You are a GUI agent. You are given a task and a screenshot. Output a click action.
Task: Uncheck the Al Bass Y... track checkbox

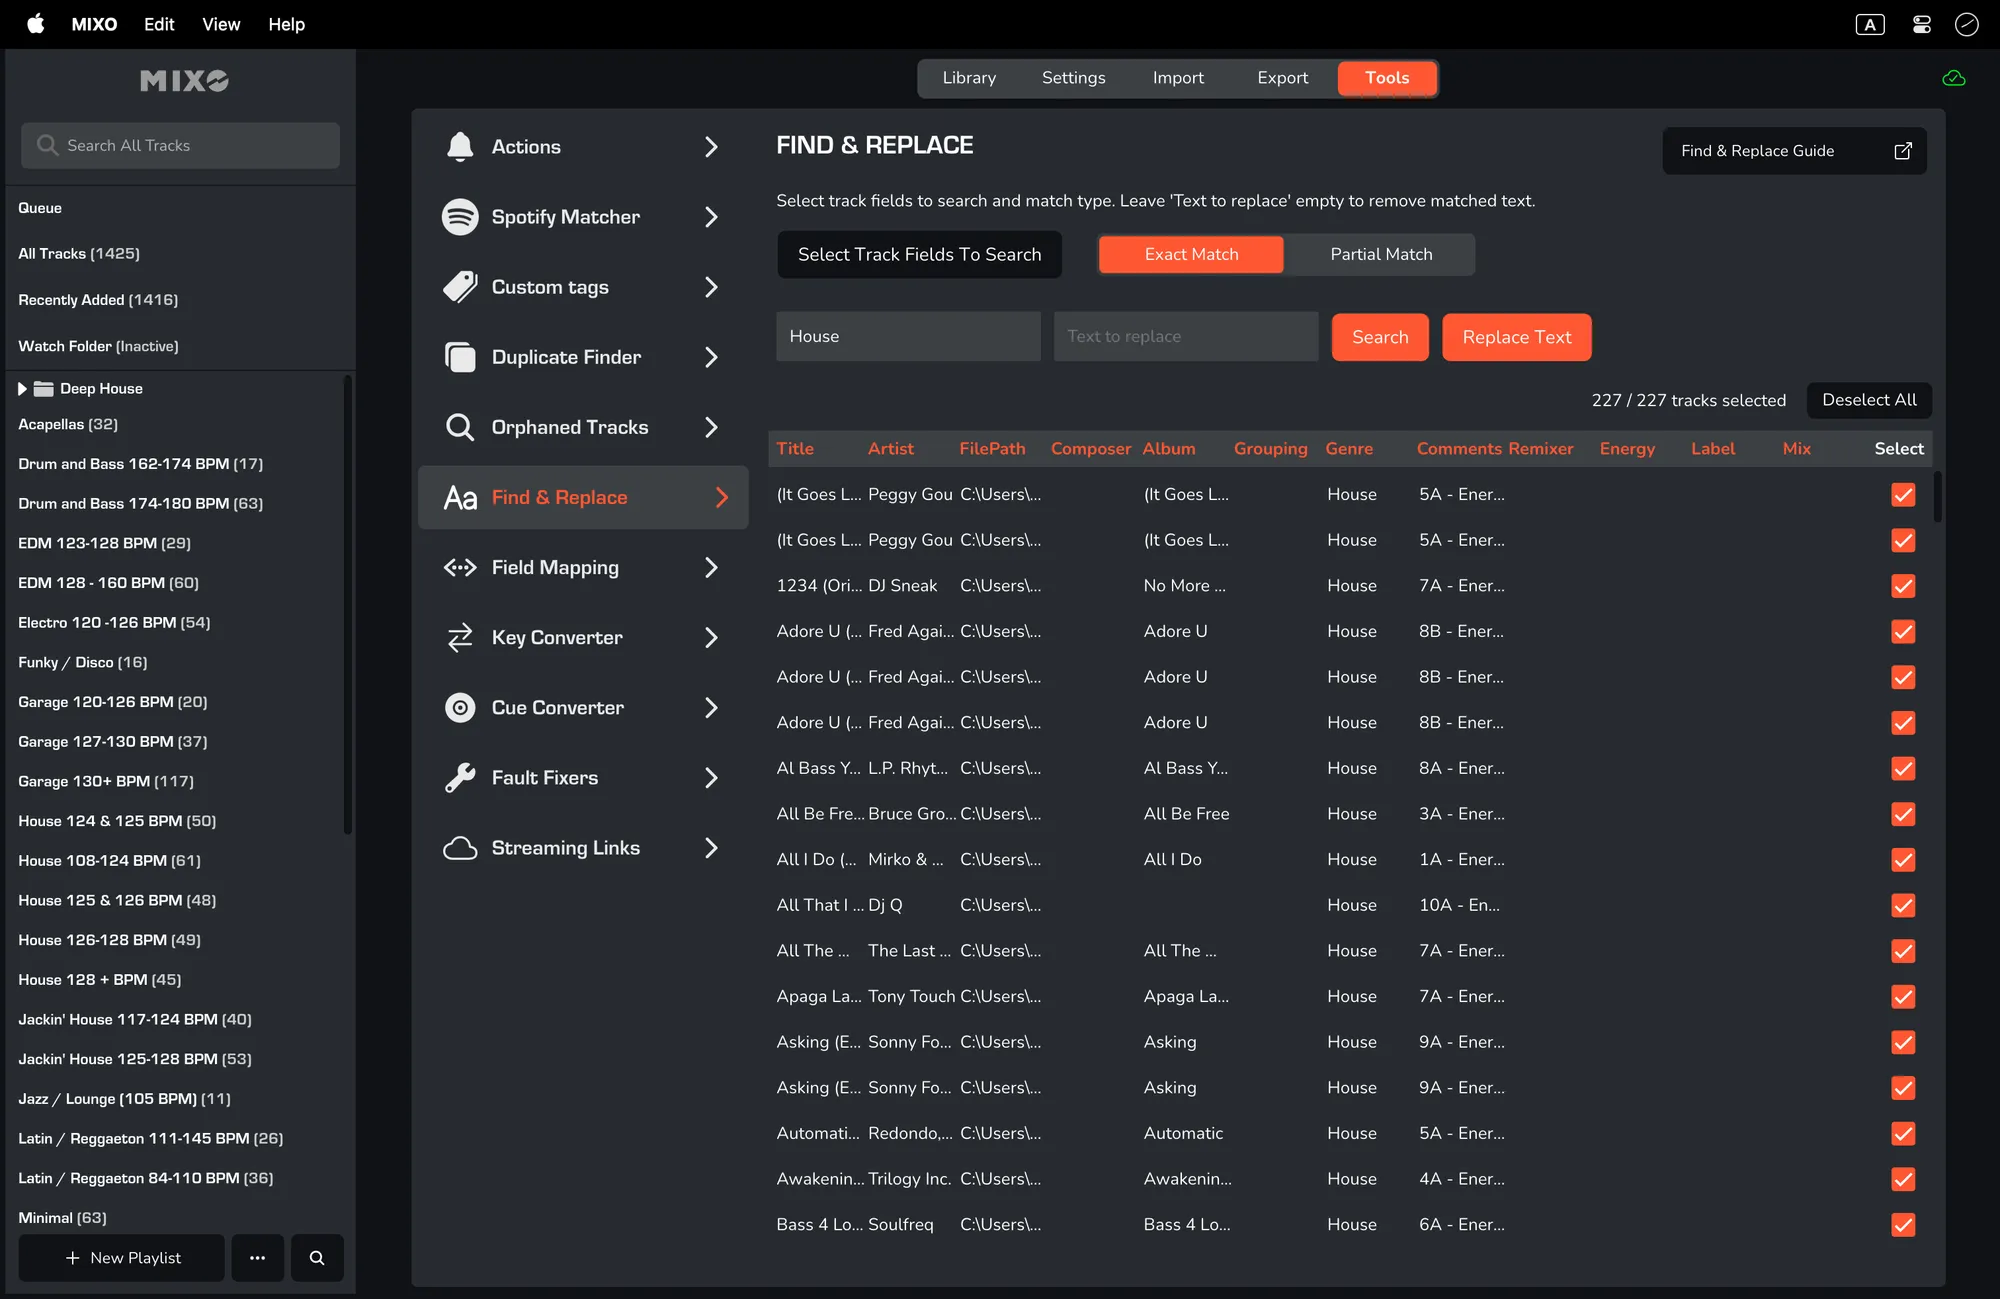pos(1903,769)
